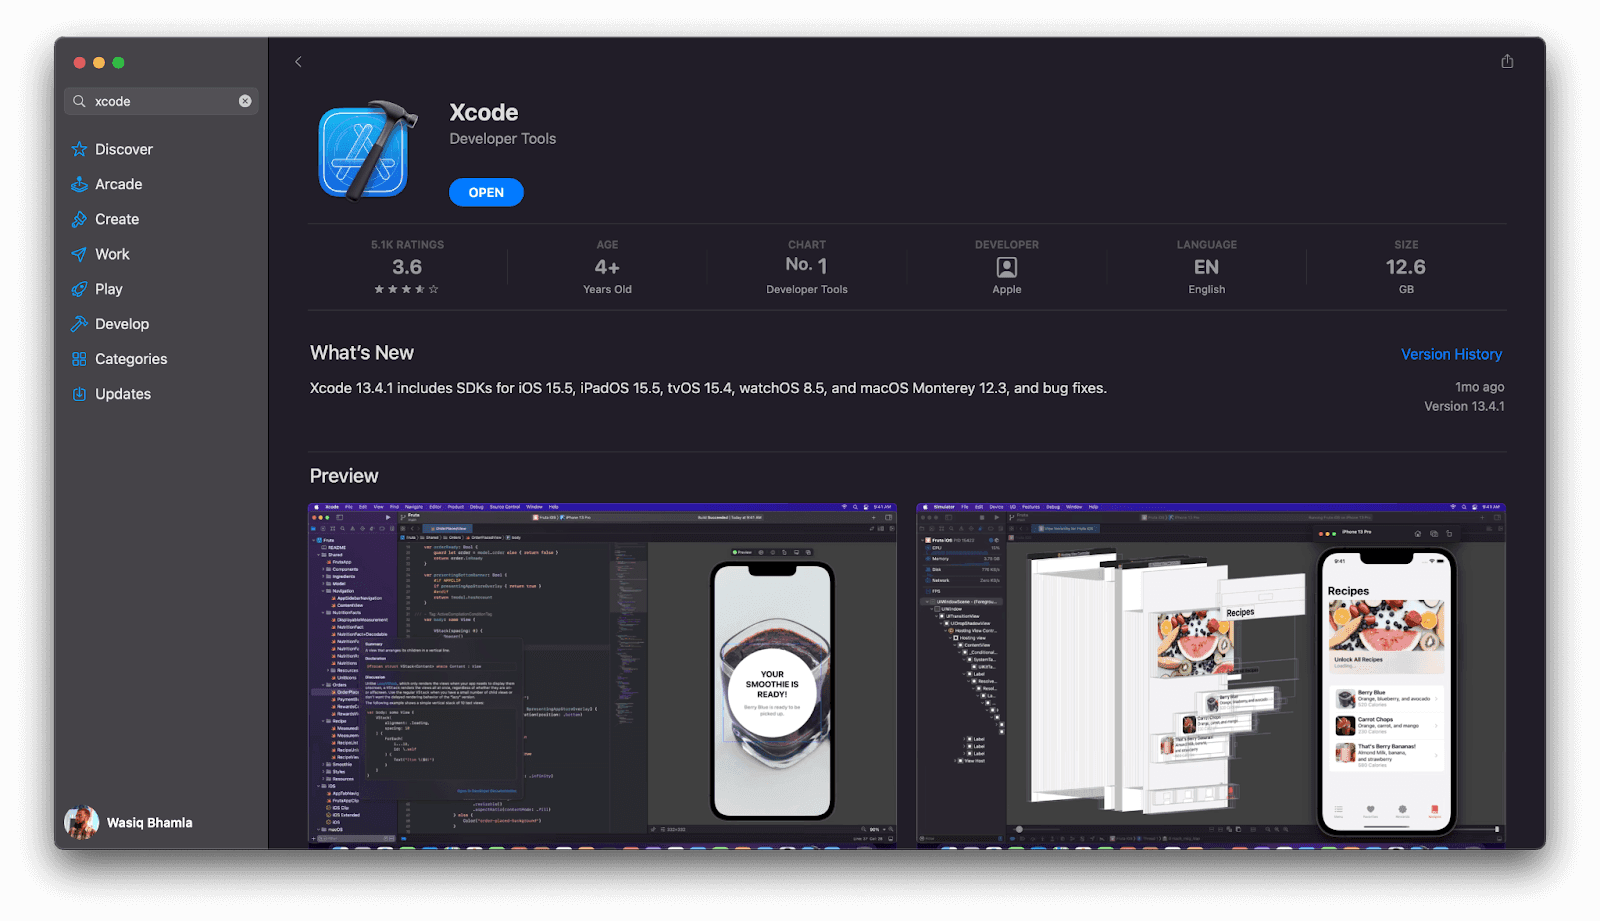Image resolution: width=1600 pixels, height=921 pixels.
Task: Open the Develop section
Action: pos(122,323)
